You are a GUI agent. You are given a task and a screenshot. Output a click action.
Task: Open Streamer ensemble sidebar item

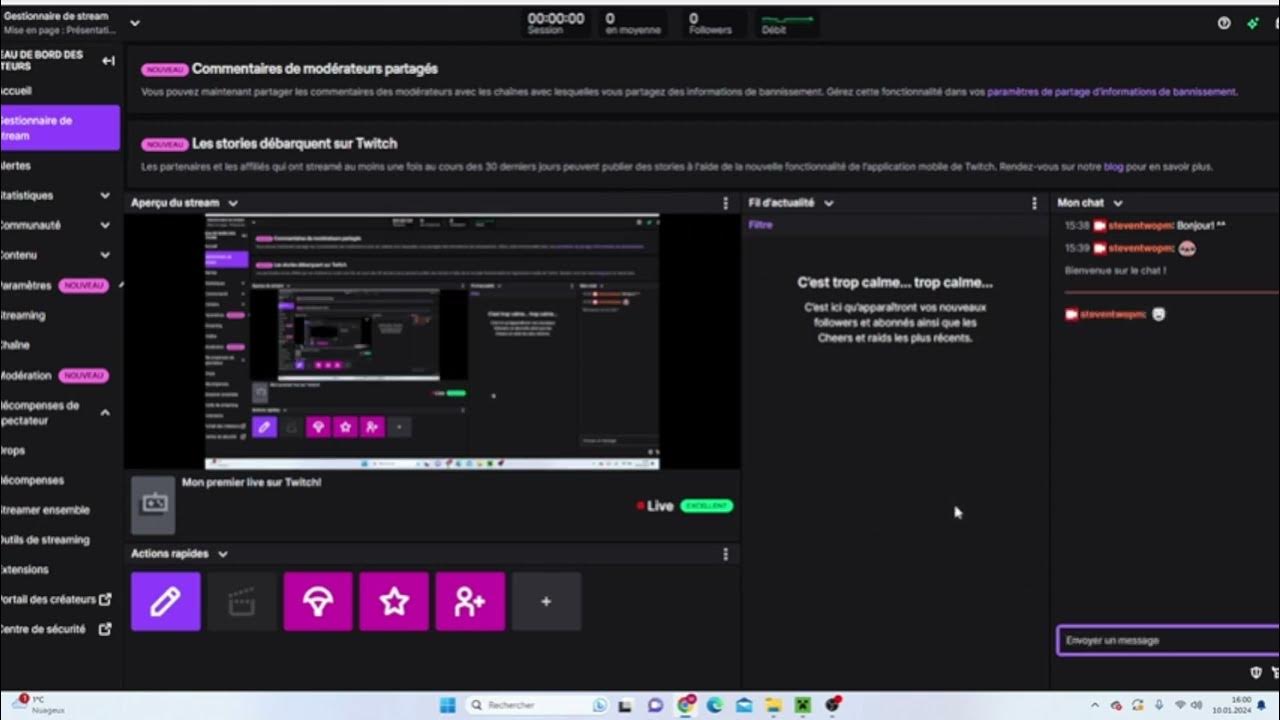click(x=45, y=510)
